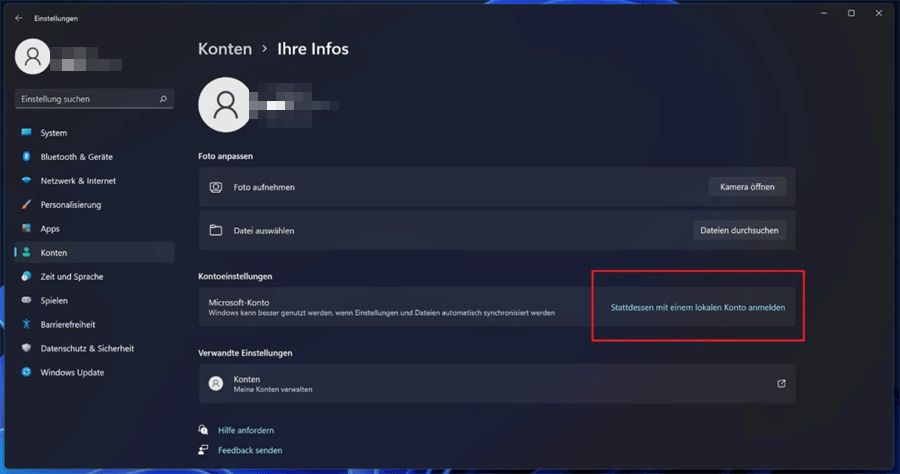
Task: Maximize the Einstellungen window
Action: (851, 13)
